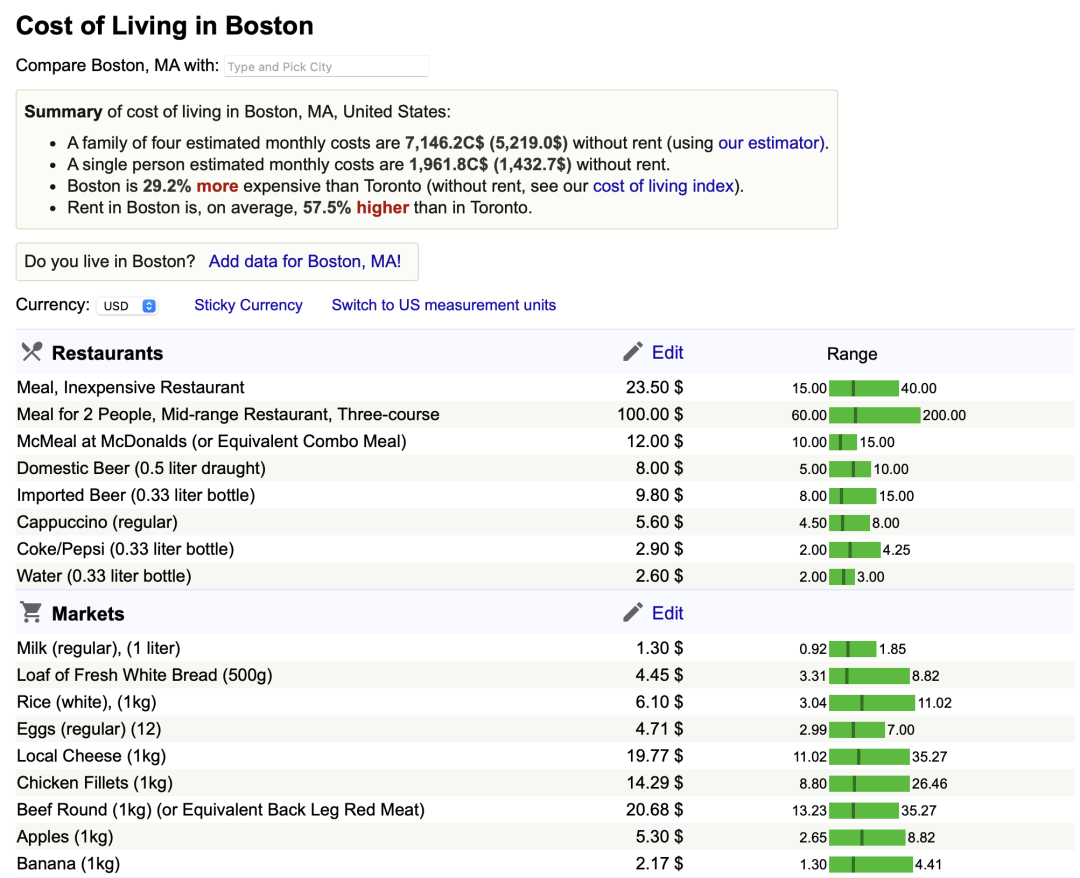Click the 9.80 $ price value
Screen dimensions: 1080x878
659,495
